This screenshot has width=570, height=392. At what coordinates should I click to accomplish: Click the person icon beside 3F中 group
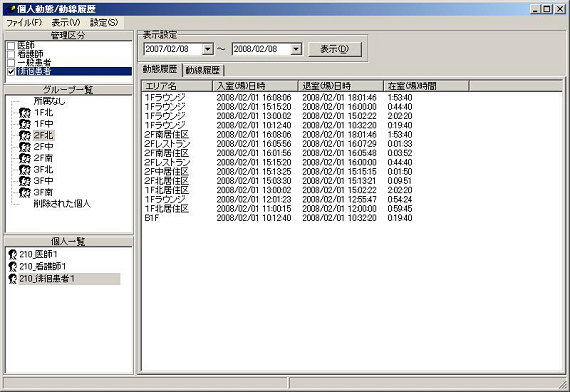(24, 181)
